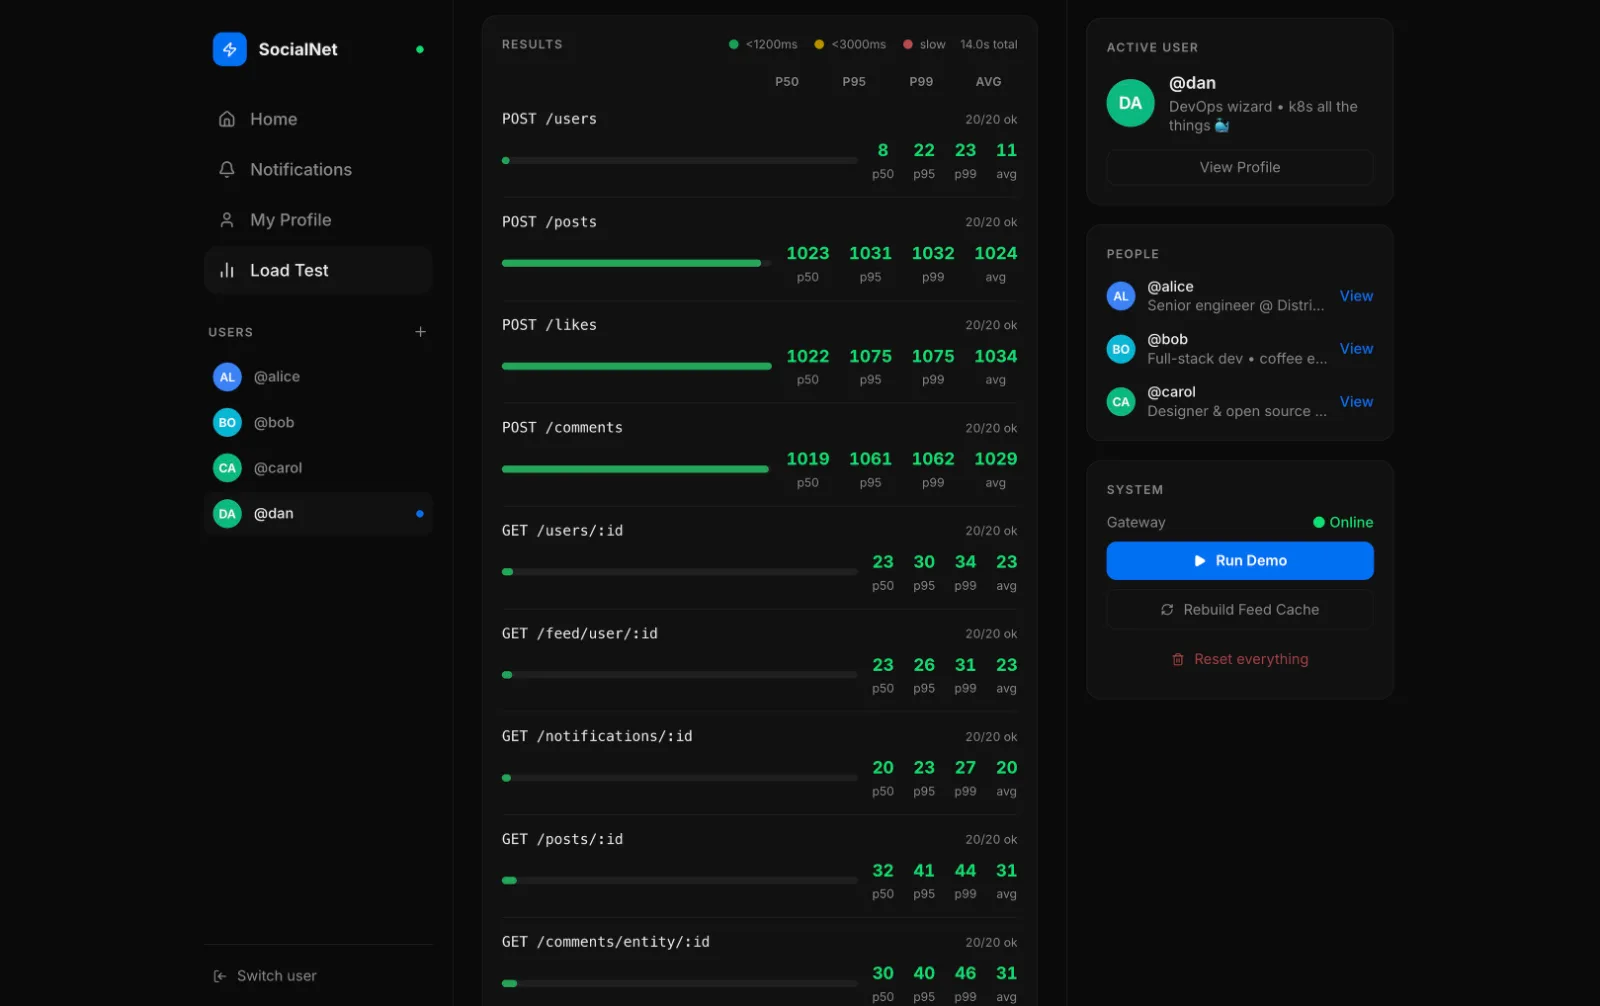
Task: Click the Home house icon
Action: coord(227,119)
